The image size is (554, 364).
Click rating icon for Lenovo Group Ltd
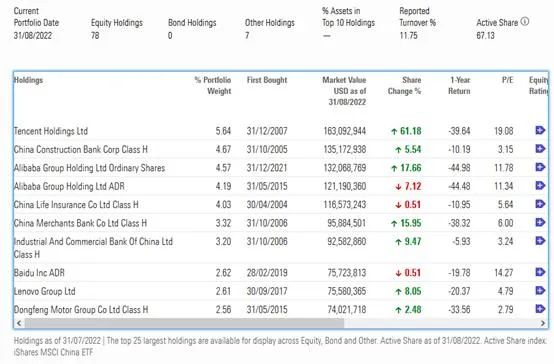[x=540, y=290]
